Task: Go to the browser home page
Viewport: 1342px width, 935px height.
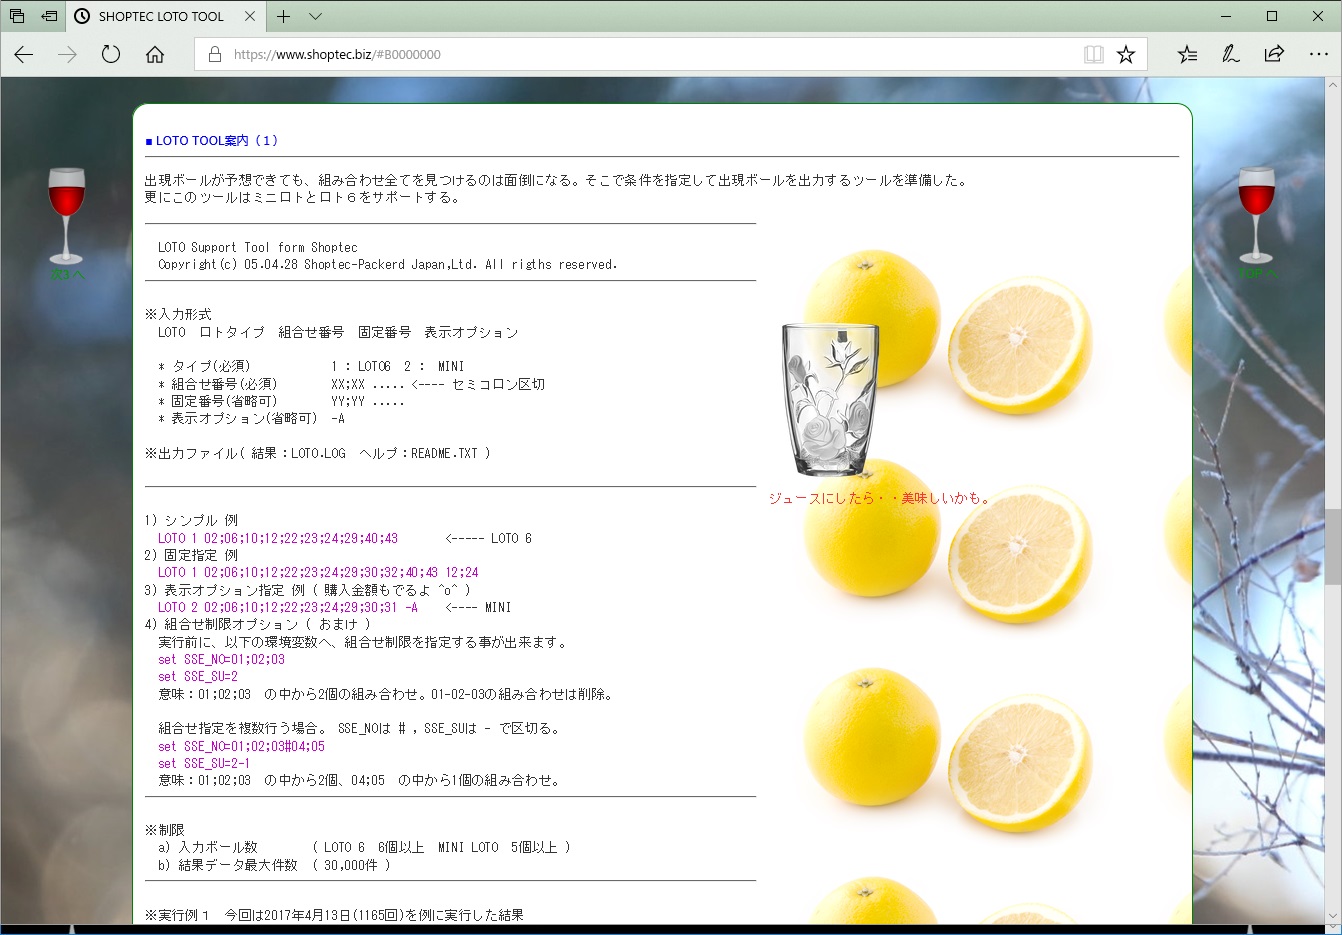Action: pos(155,54)
